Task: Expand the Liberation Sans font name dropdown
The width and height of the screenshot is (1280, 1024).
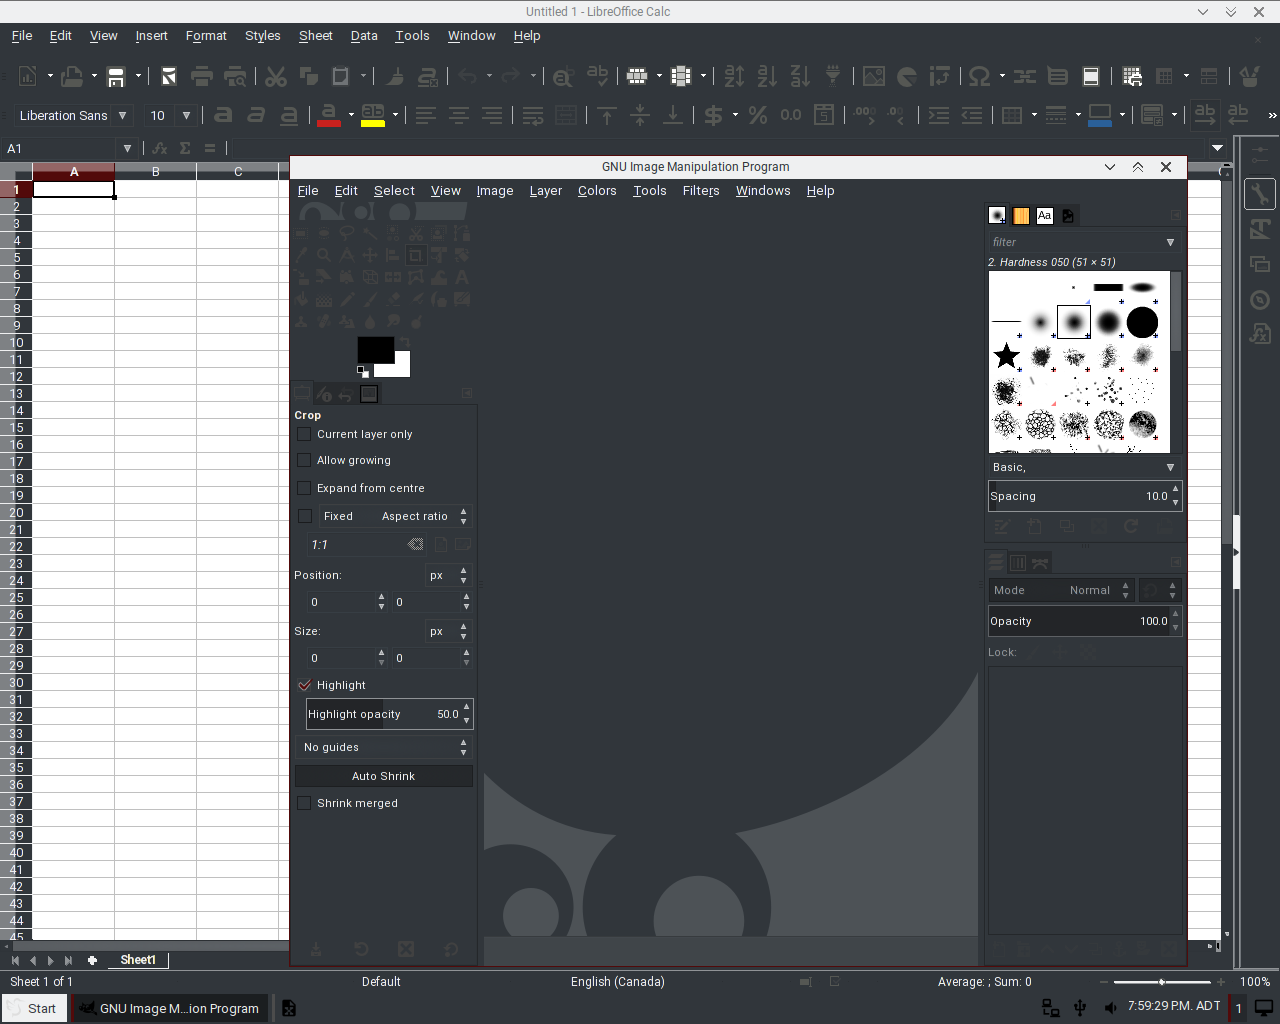Action: (122, 115)
